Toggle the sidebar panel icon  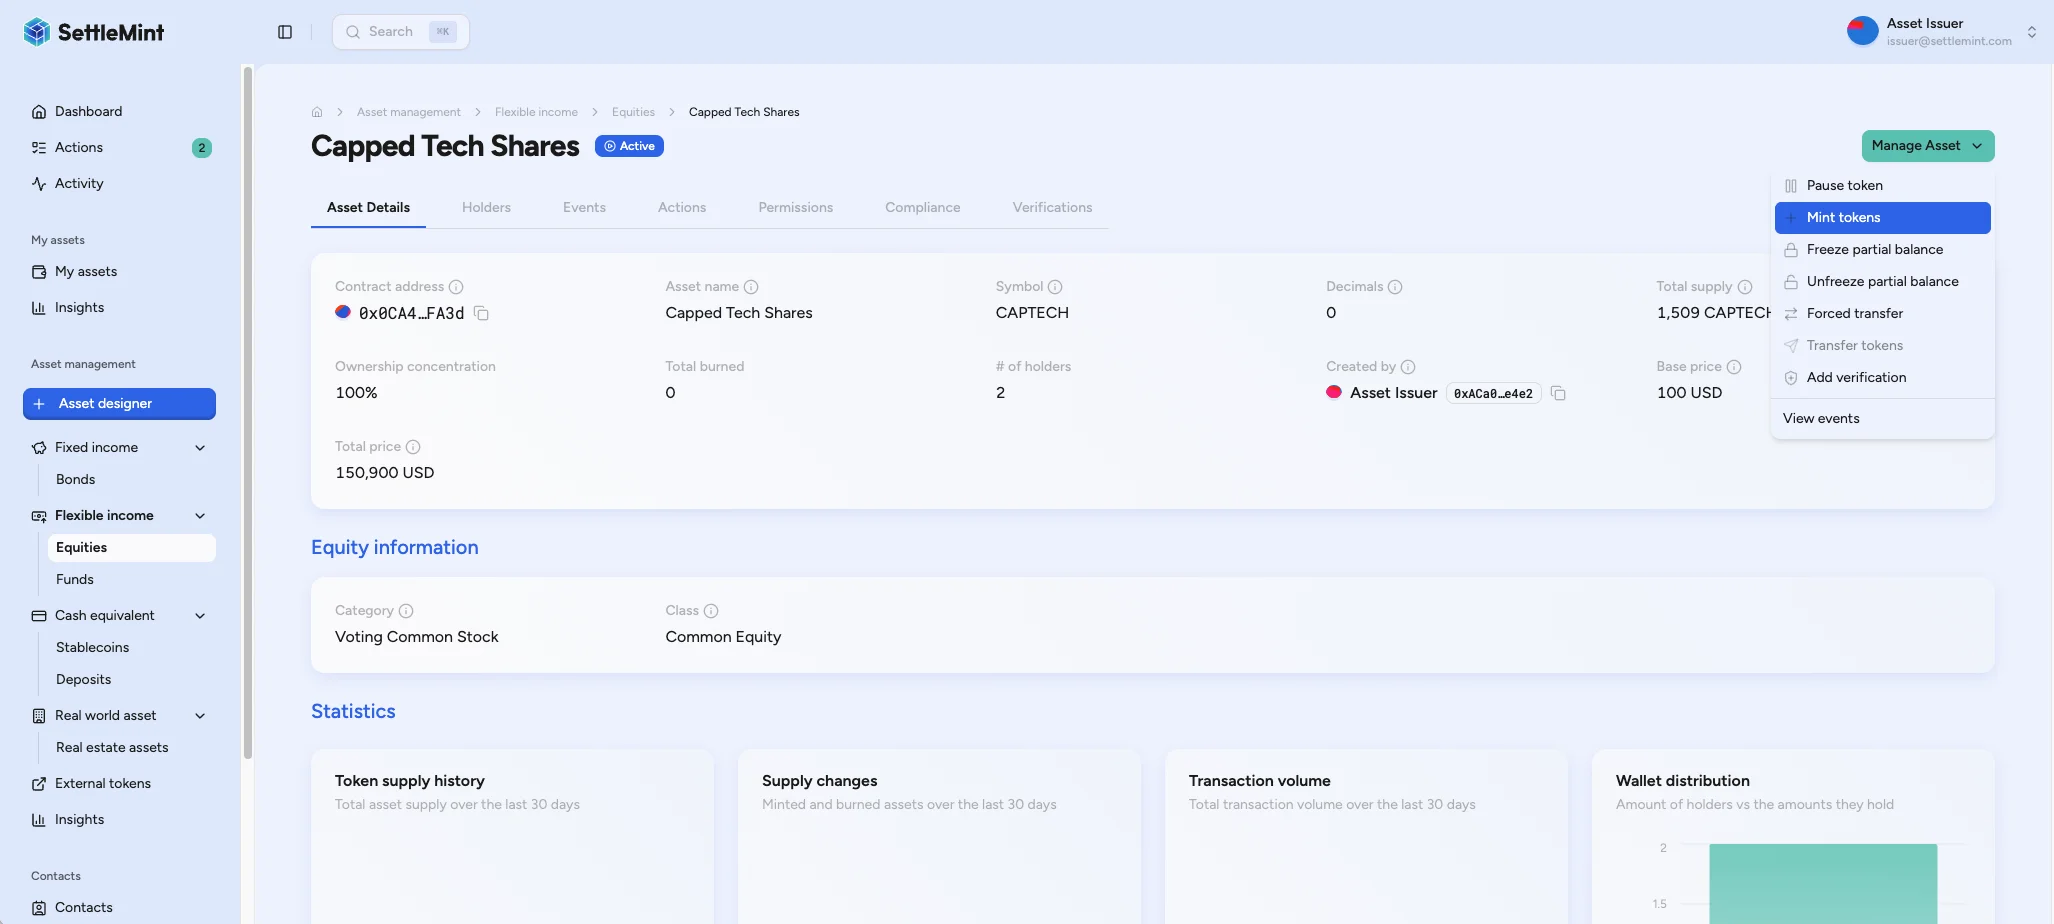285,32
